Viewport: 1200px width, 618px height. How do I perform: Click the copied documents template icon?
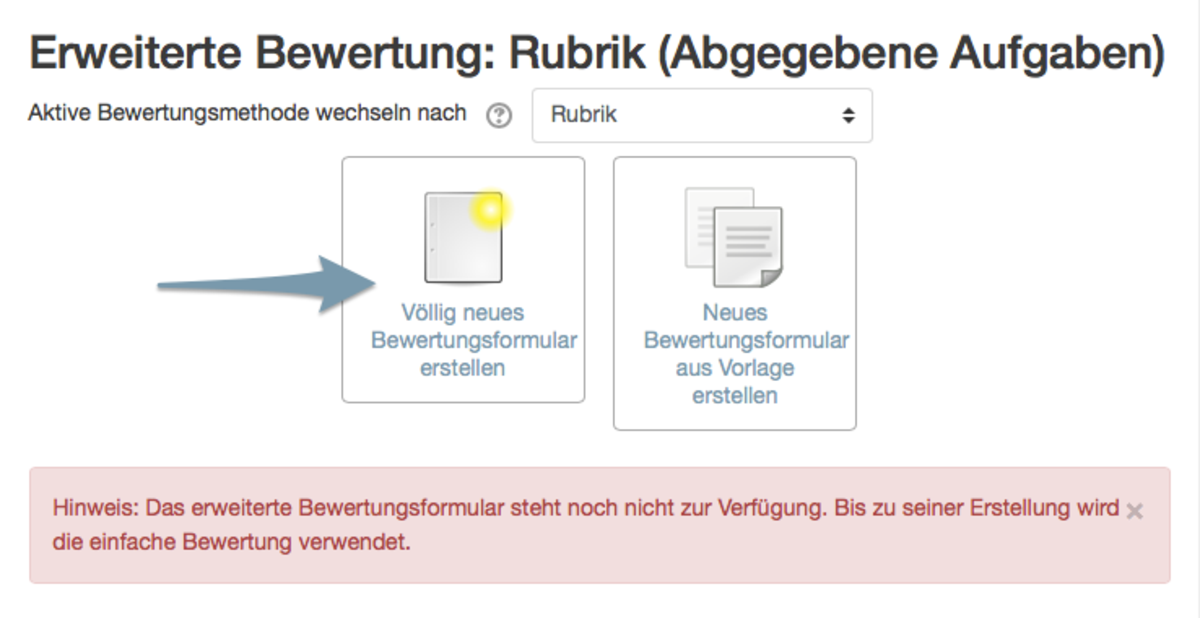pyautogui.click(x=734, y=237)
